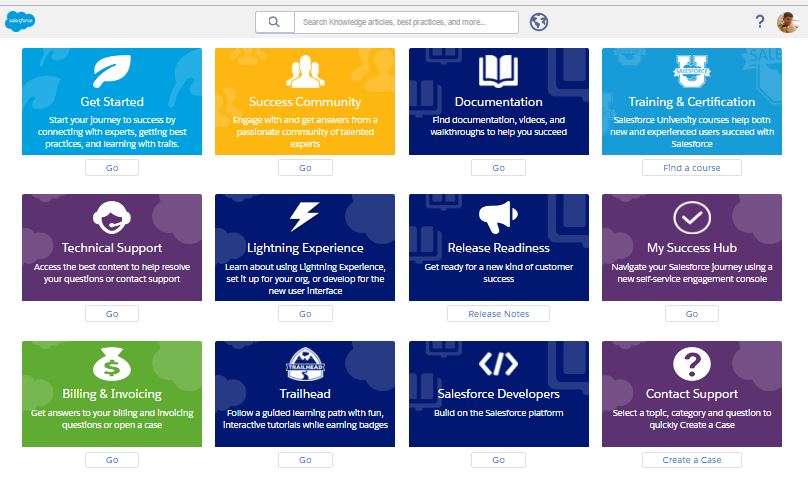Select the Contact Support tile title

(x=692, y=393)
